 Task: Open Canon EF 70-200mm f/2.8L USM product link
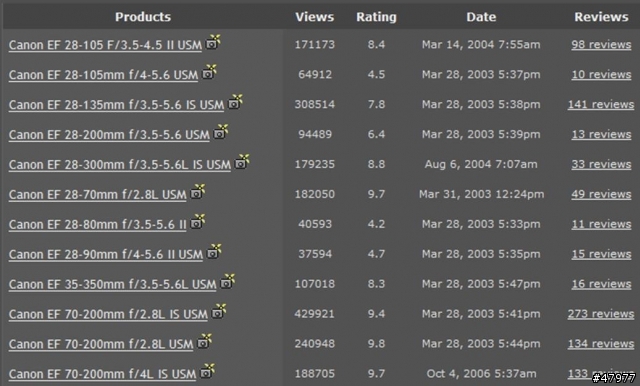coord(101,344)
